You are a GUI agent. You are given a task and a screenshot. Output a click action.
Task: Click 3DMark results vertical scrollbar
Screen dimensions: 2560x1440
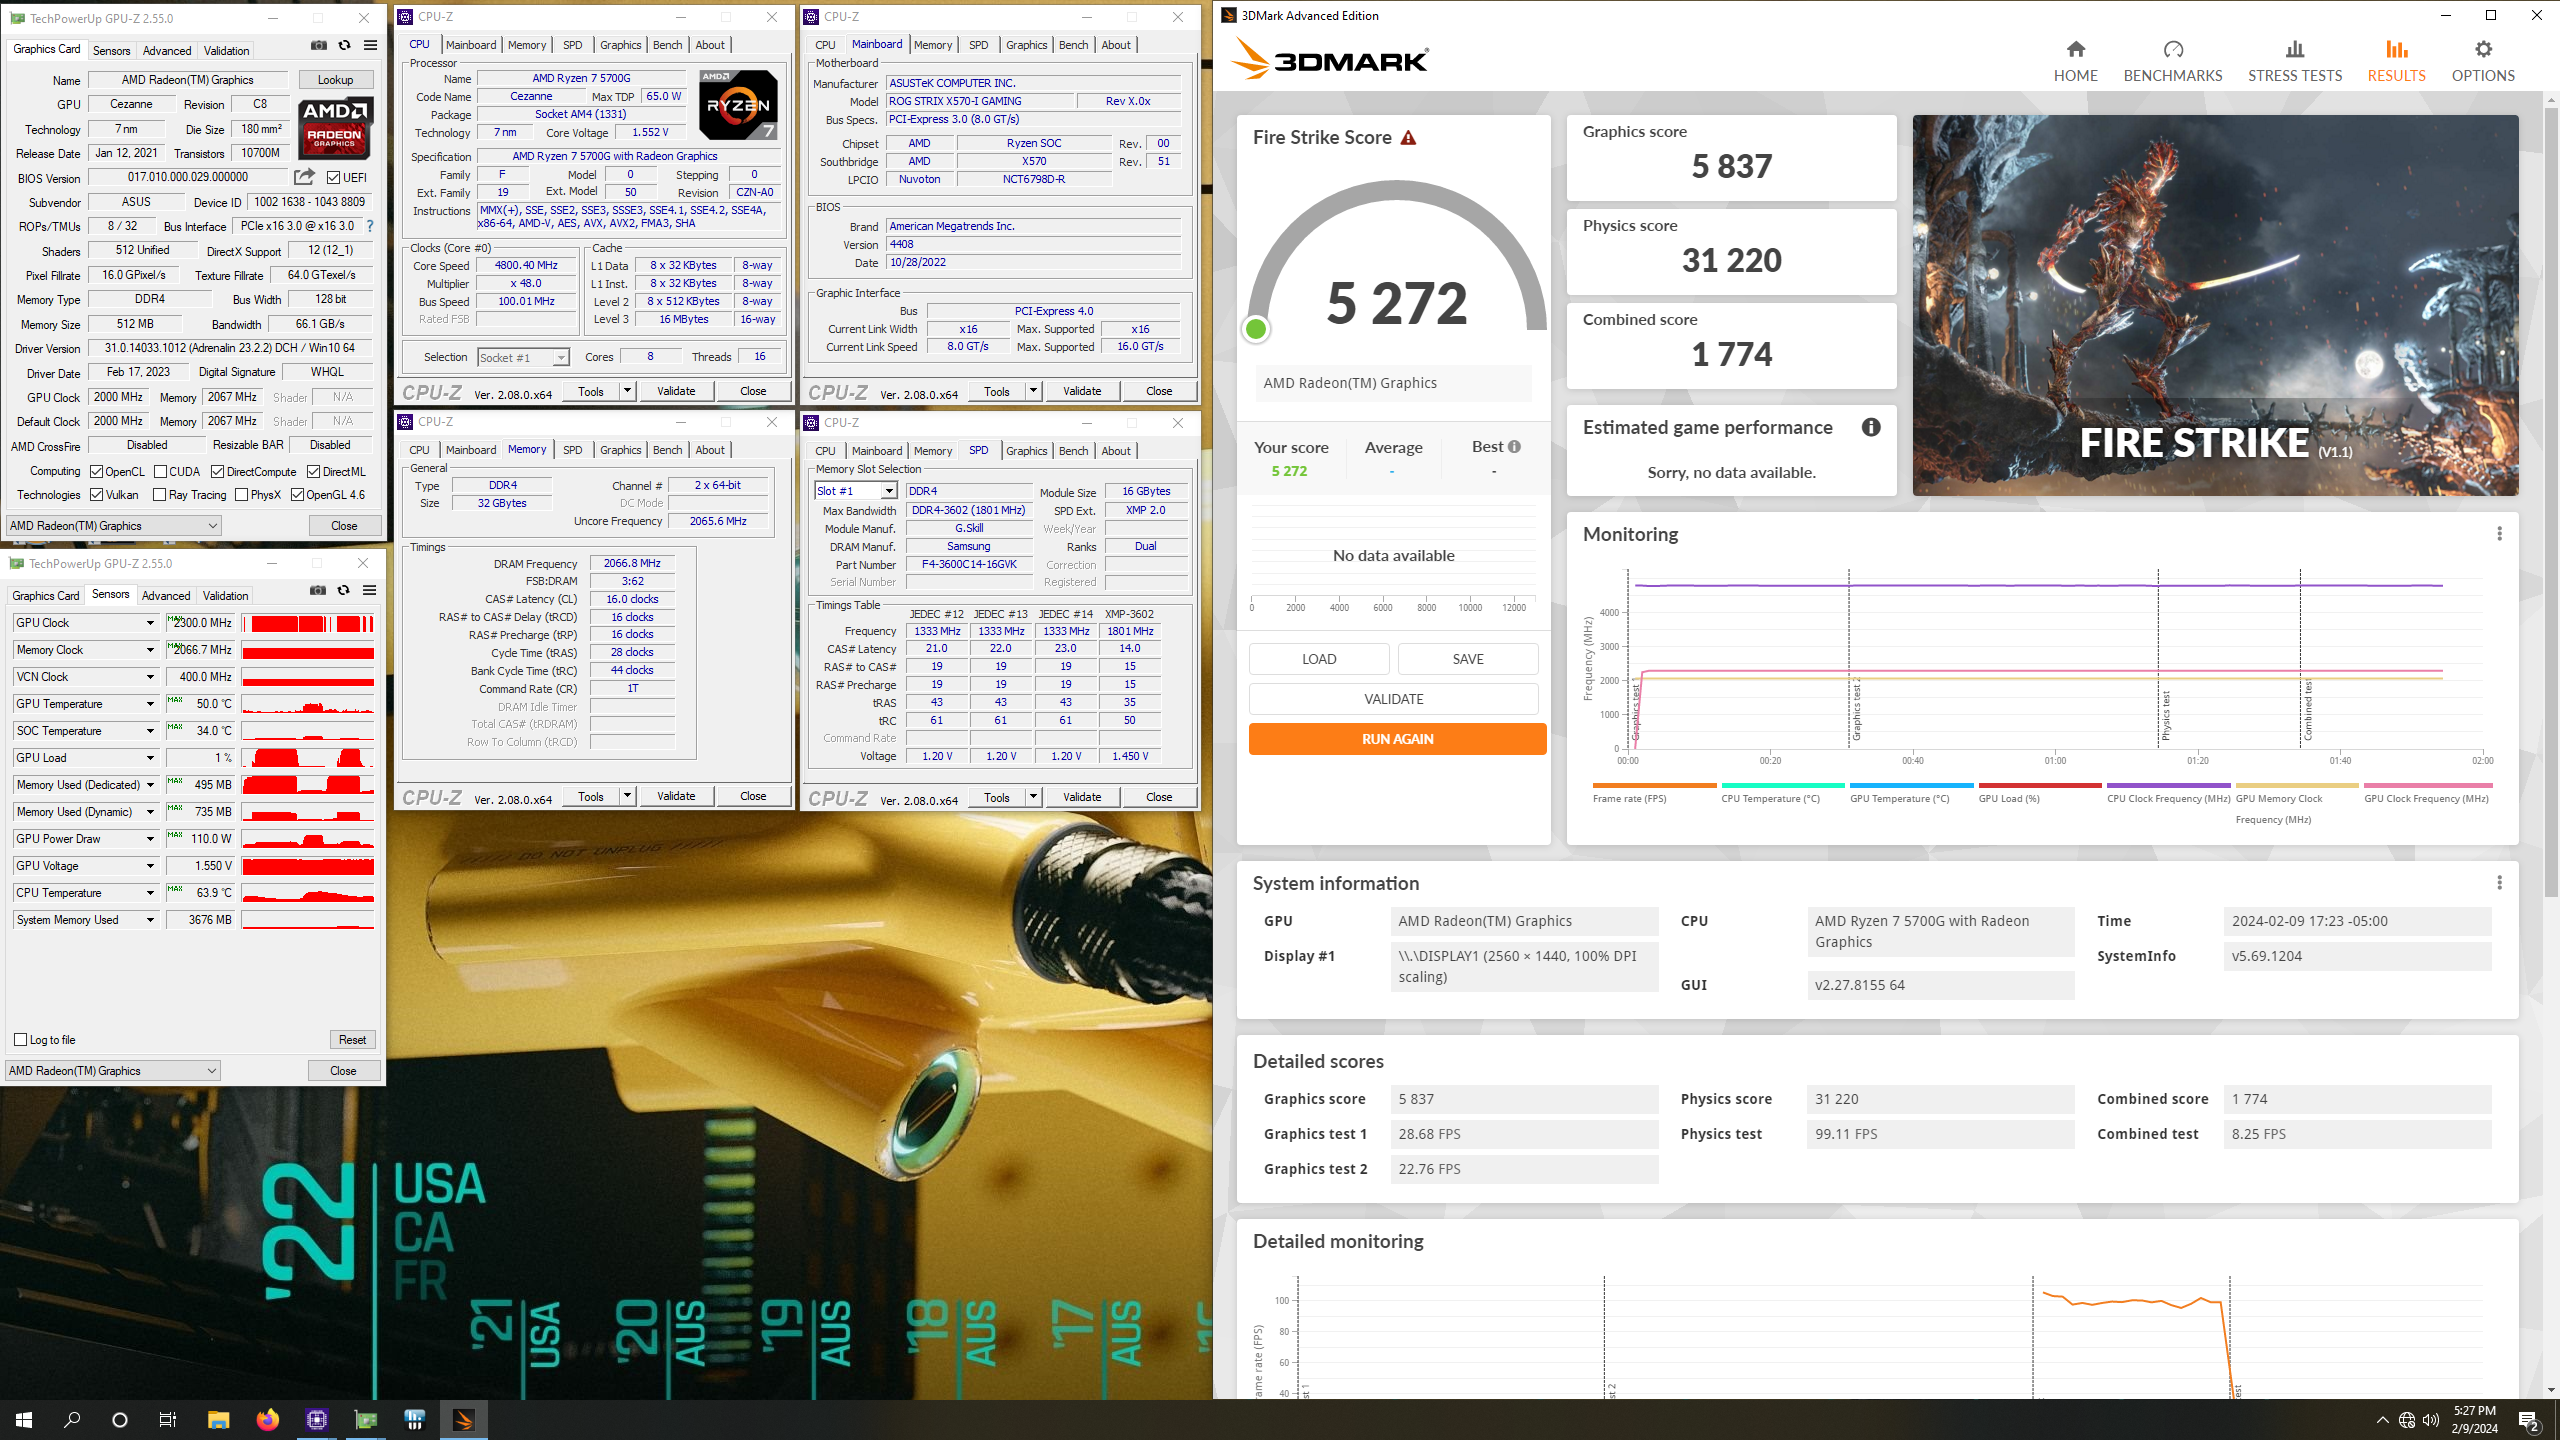point(2550,500)
